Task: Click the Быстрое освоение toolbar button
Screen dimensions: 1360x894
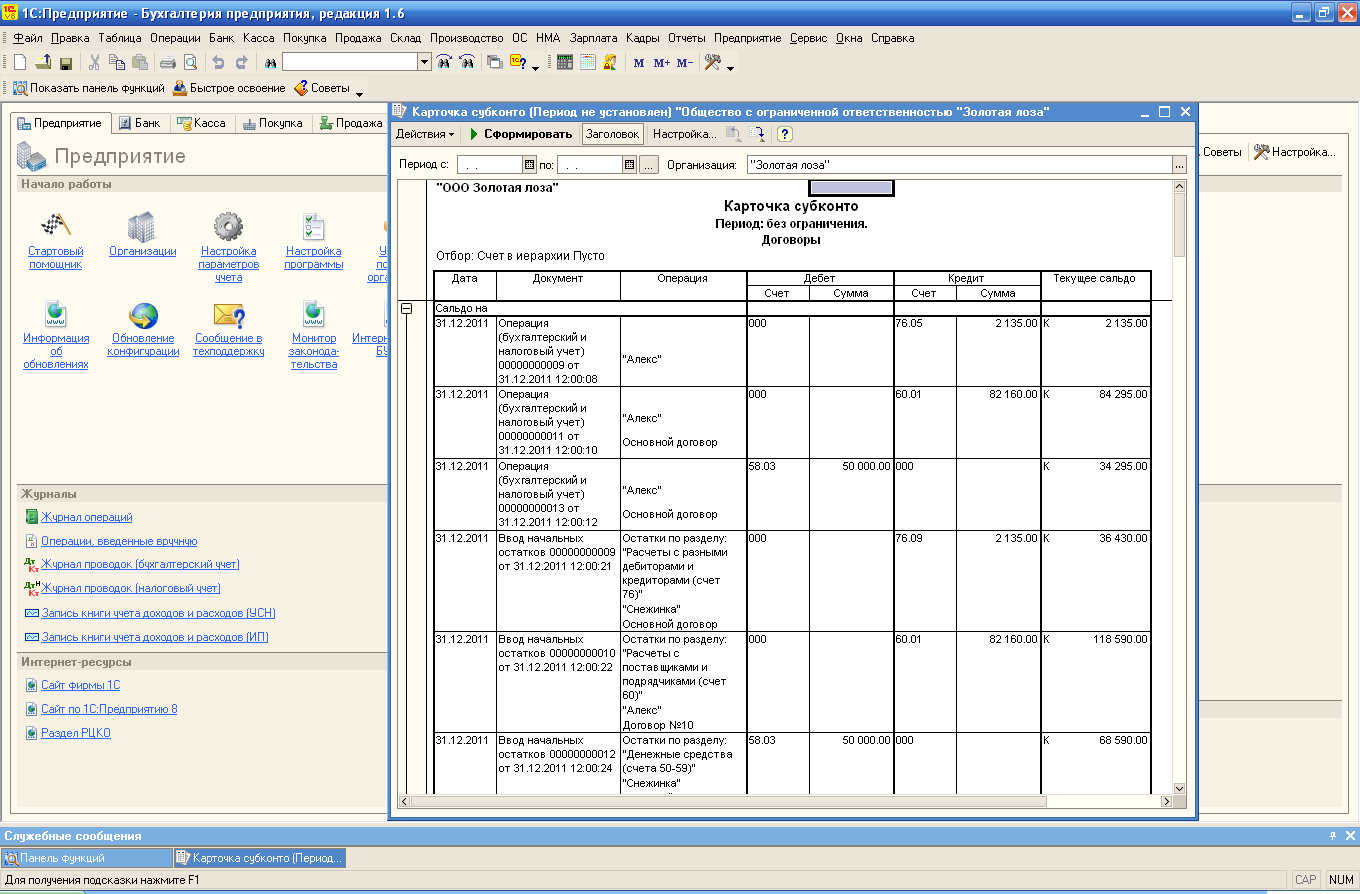Action: [x=229, y=88]
